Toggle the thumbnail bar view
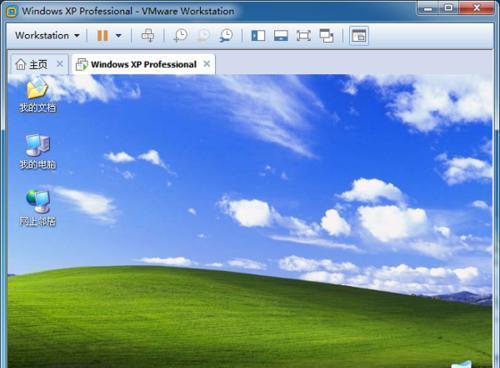This screenshot has height=368, width=500. (281, 35)
